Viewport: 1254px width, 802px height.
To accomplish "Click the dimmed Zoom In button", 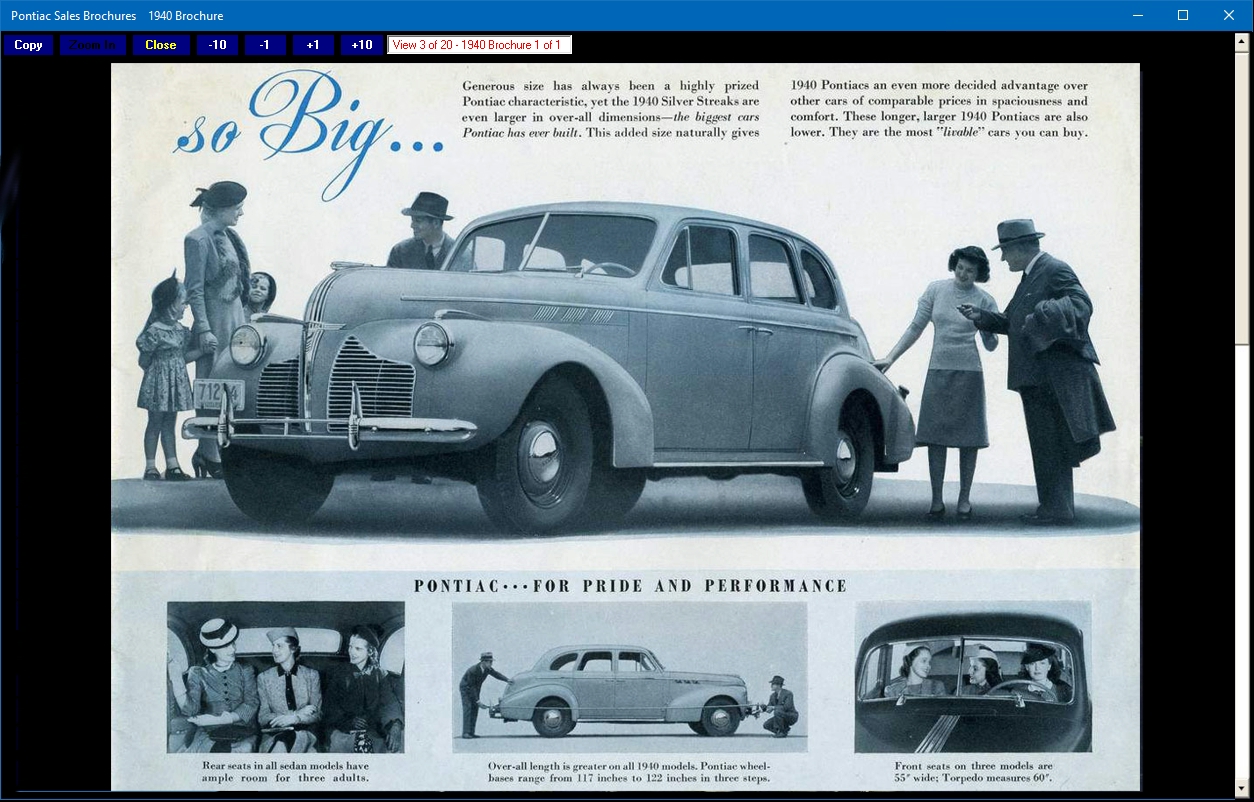I will coord(93,45).
